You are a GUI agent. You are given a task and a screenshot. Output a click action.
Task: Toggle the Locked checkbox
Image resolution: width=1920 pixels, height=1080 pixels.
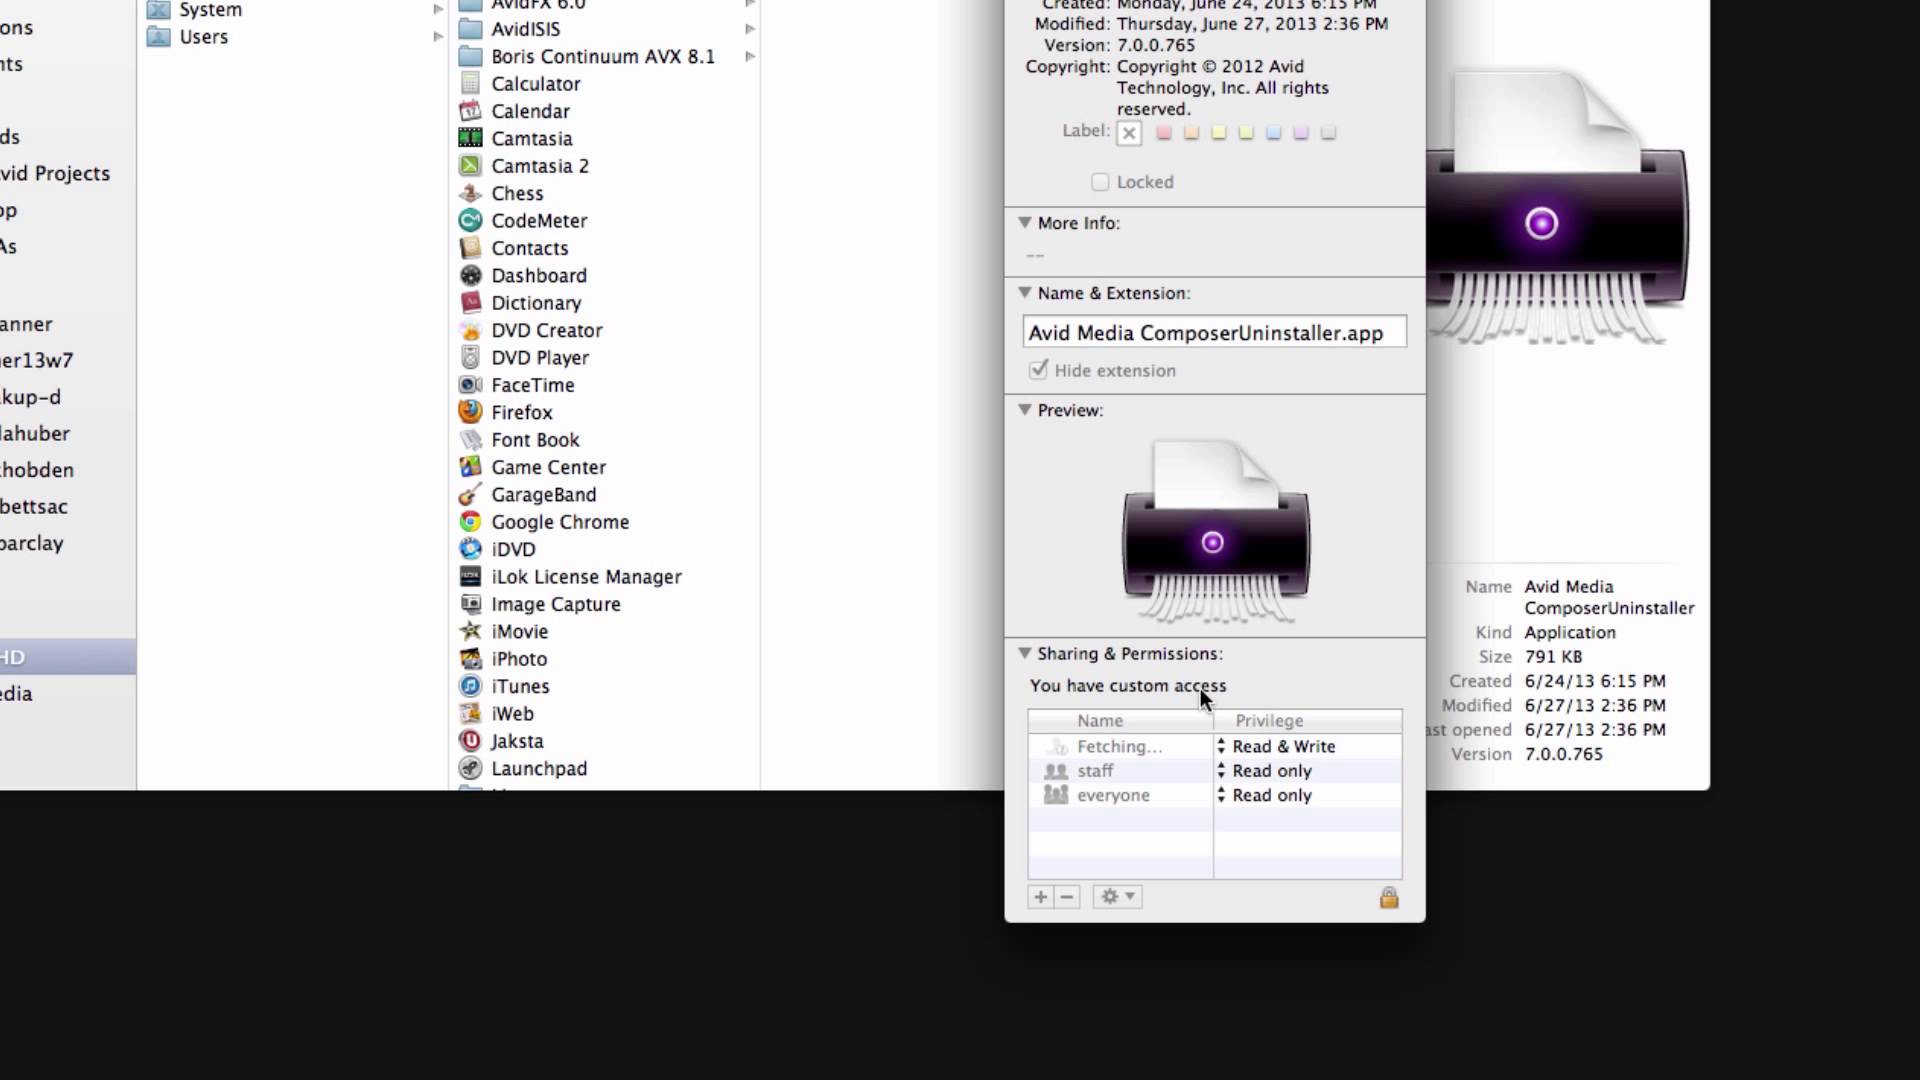pyautogui.click(x=1100, y=182)
